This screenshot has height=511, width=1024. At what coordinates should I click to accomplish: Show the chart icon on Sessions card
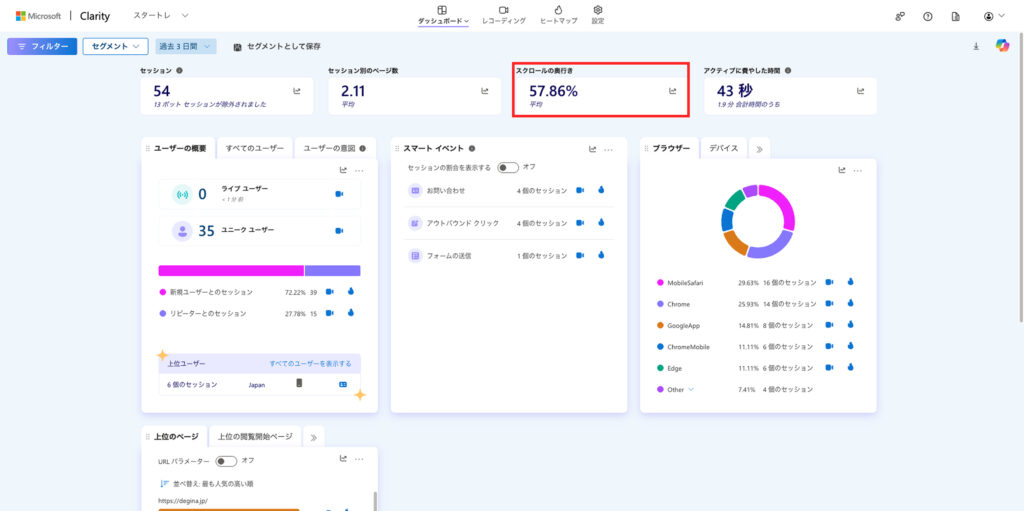coord(297,91)
